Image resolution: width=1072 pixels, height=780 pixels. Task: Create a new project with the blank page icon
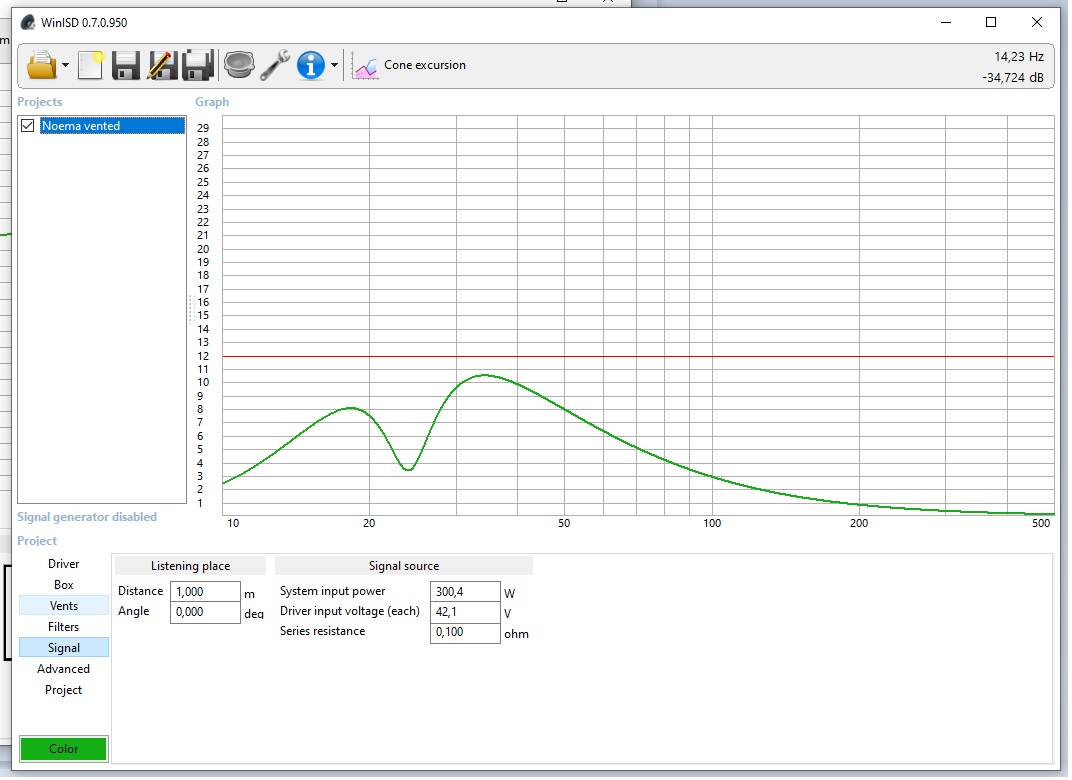tap(90, 65)
